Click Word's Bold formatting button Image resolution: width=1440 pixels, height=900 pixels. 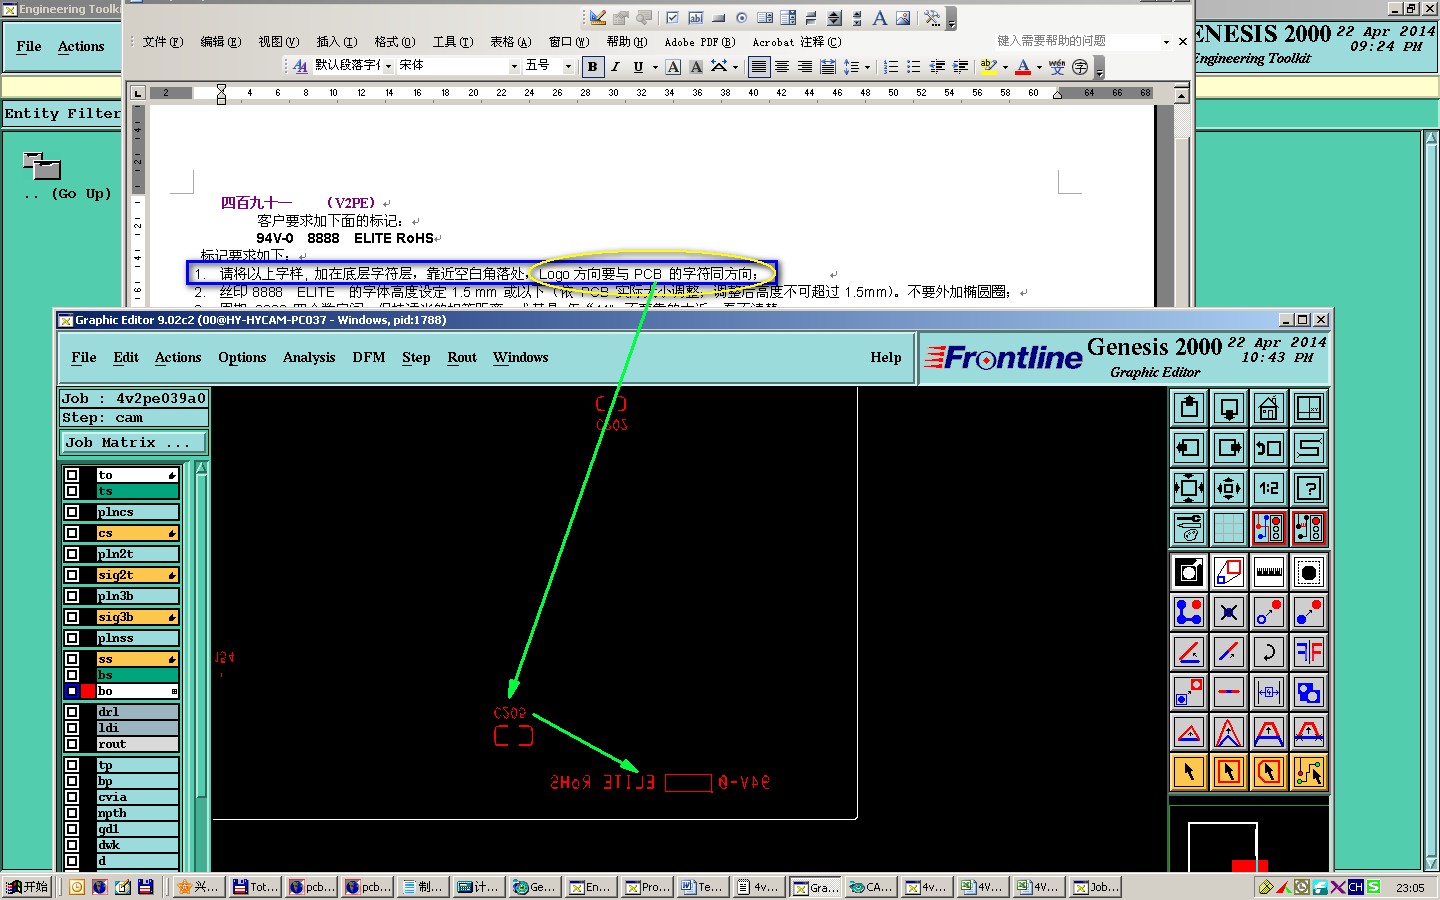[x=593, y=67]
